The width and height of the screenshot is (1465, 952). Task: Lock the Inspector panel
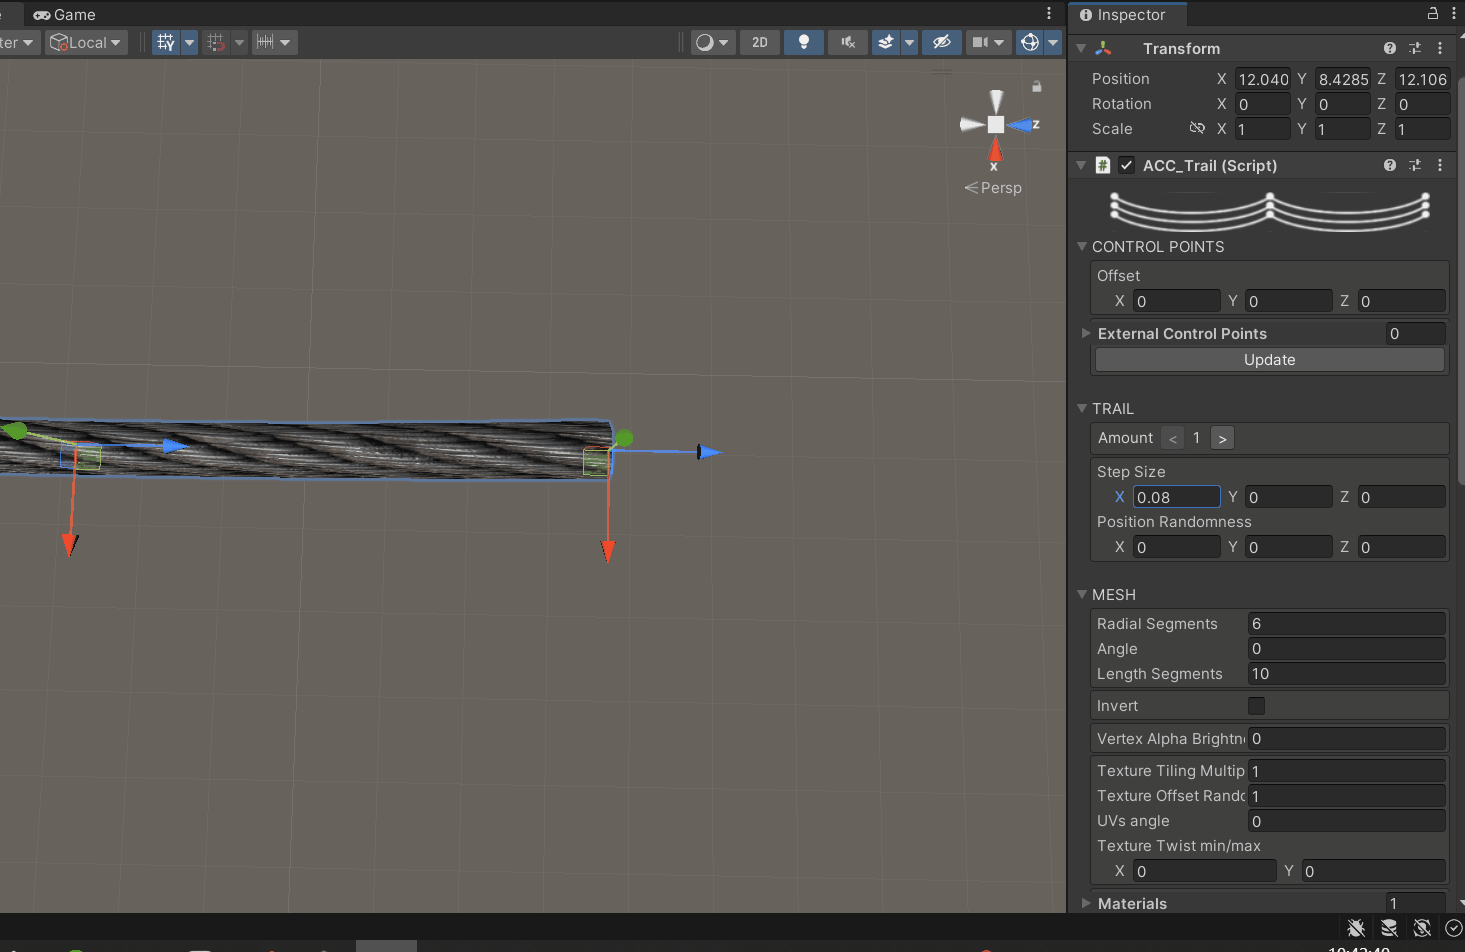(1432, 14)
